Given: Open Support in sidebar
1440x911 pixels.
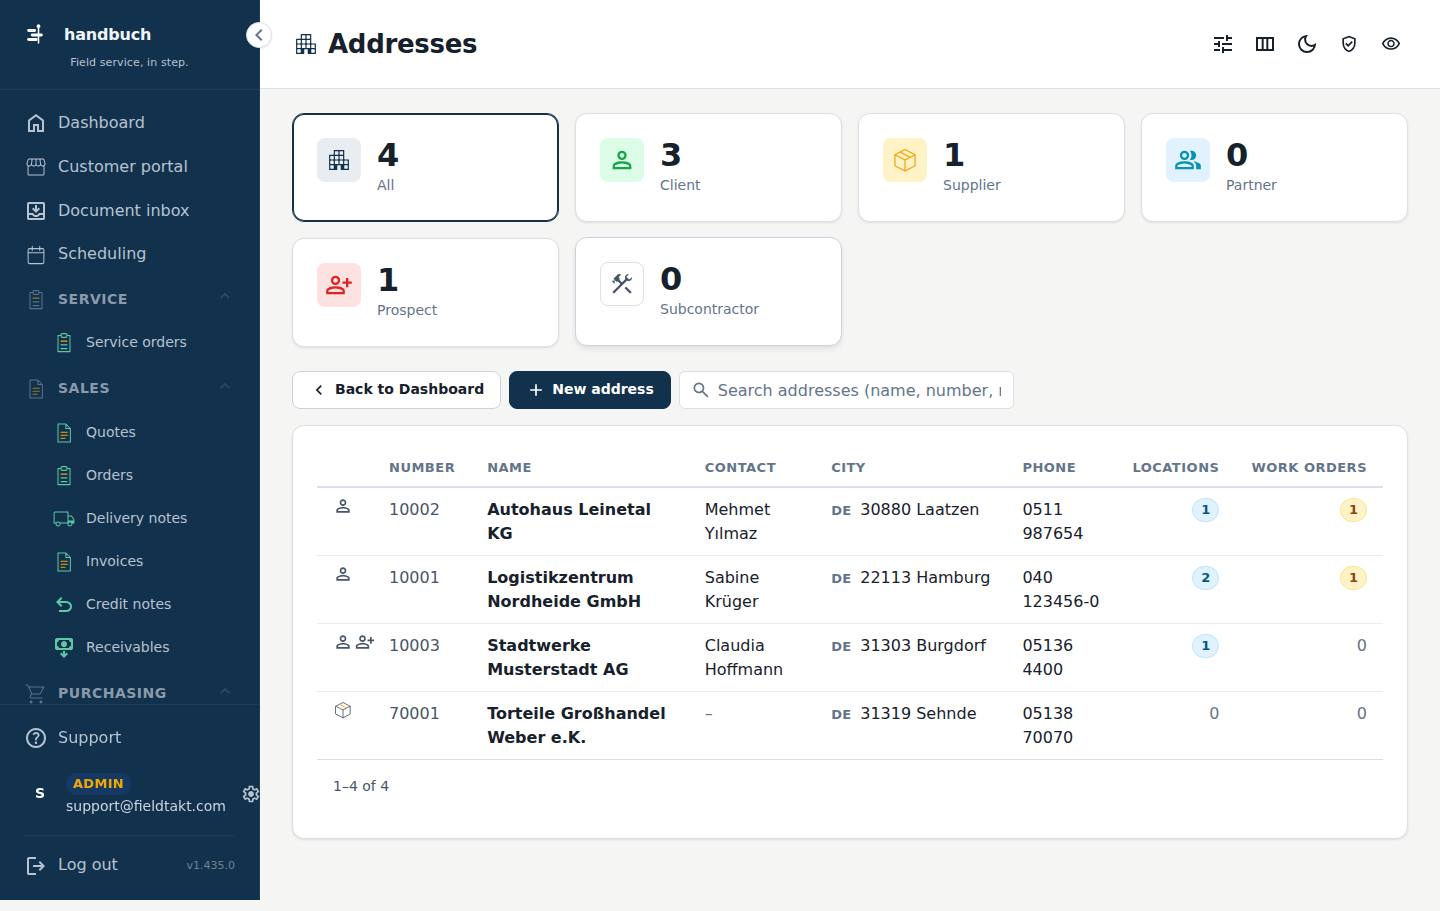Looking at the screenshot, I should (130, 737).
